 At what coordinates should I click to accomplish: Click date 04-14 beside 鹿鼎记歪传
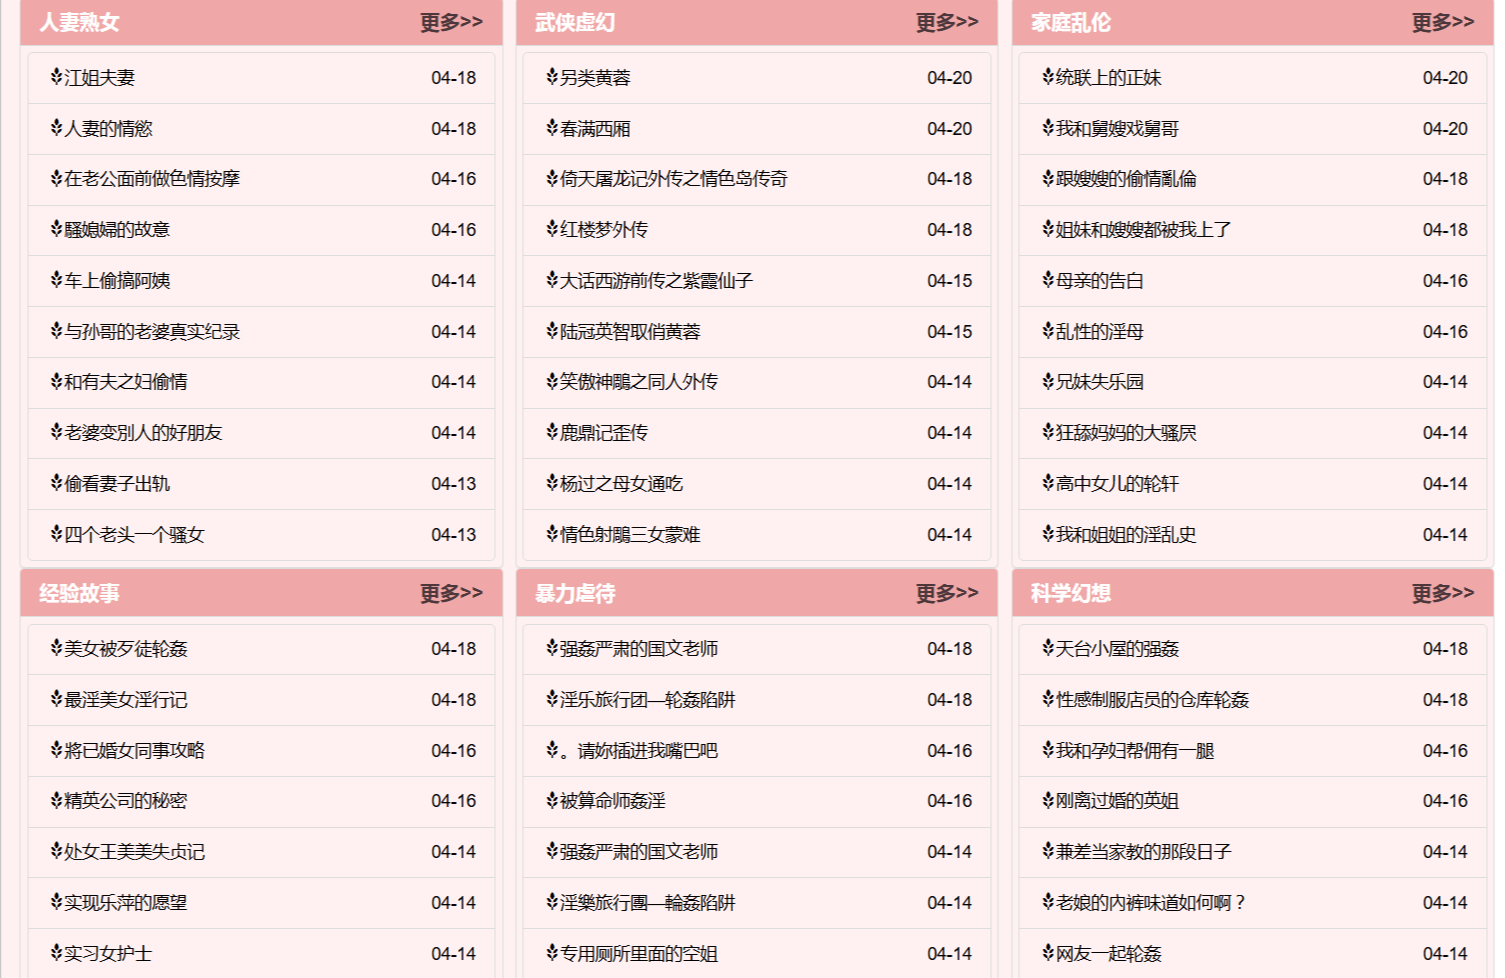tap(950, 433)
